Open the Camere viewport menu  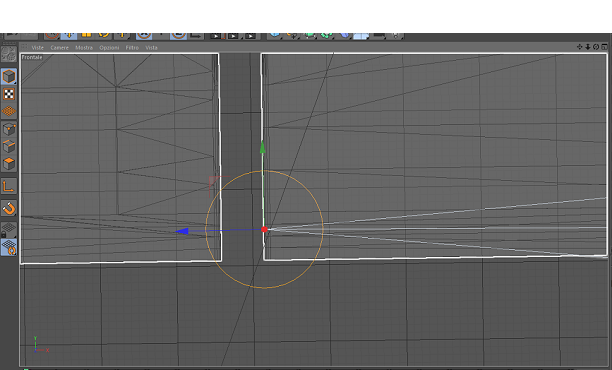[59, 48]
